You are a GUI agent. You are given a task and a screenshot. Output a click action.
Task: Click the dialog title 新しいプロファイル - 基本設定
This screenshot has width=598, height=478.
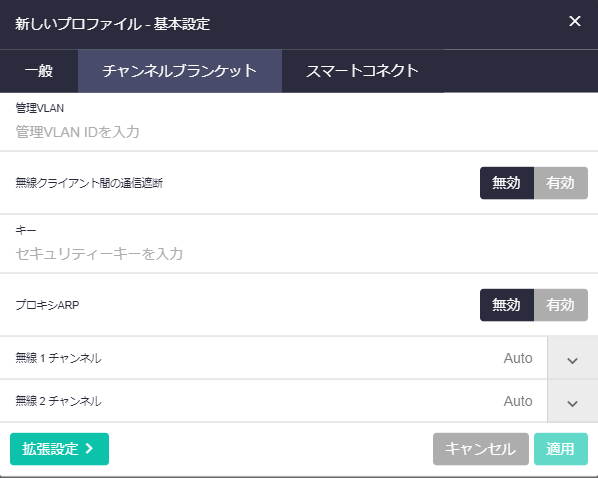click(x=113, y=24)
